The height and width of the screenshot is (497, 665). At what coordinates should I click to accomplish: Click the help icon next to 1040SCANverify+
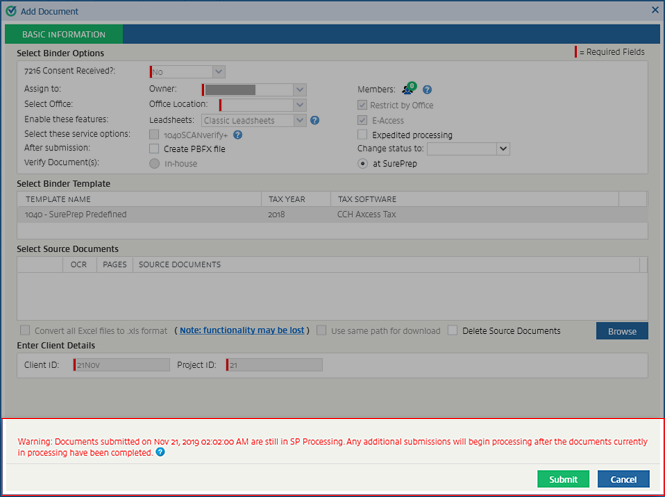click(x=238, y=134)
